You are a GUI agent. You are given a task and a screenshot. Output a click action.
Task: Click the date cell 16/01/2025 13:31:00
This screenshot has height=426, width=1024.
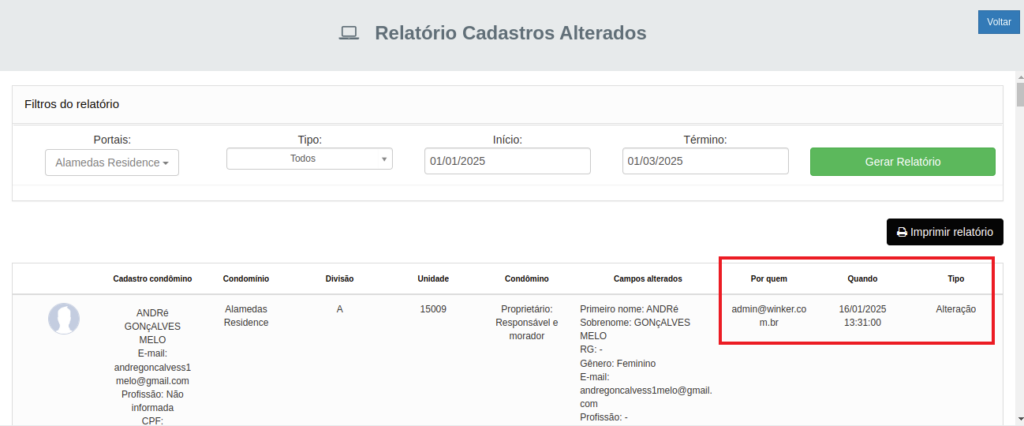862,316
